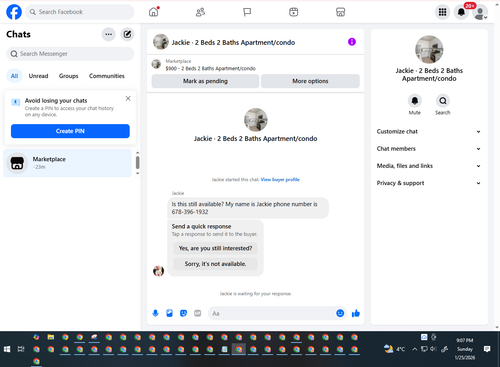Open emoji picker in message box
500x367 pixels.
[340, 313]
